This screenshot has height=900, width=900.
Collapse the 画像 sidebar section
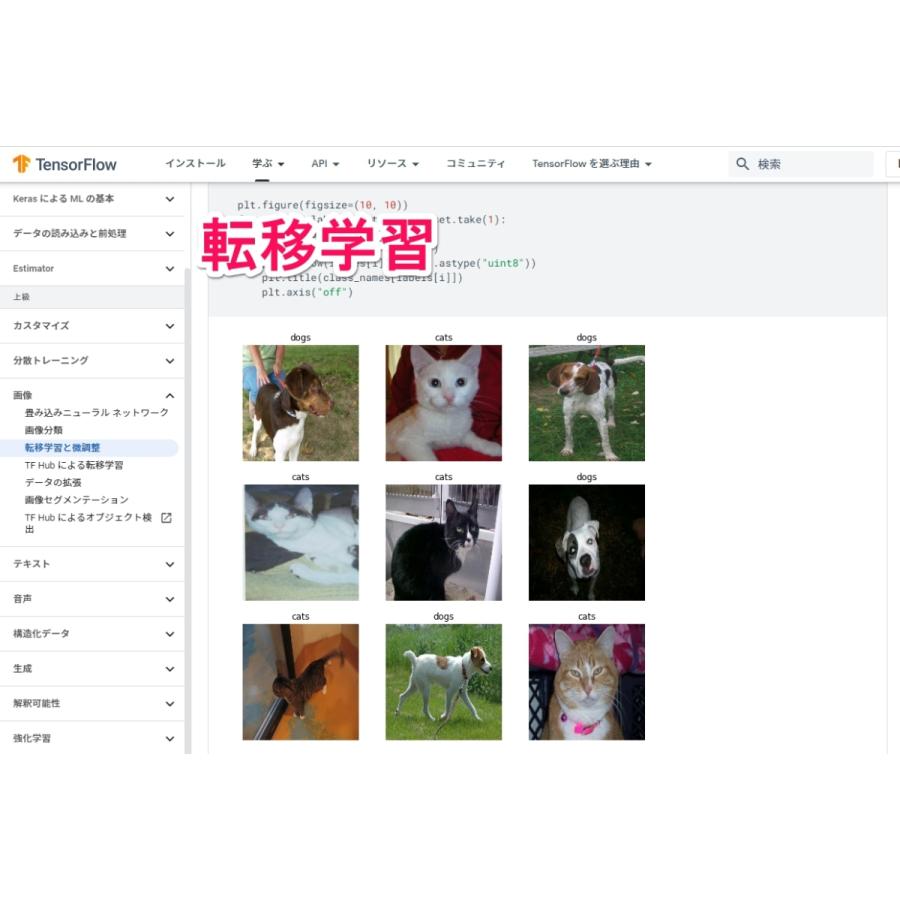[x=92, y=394]
